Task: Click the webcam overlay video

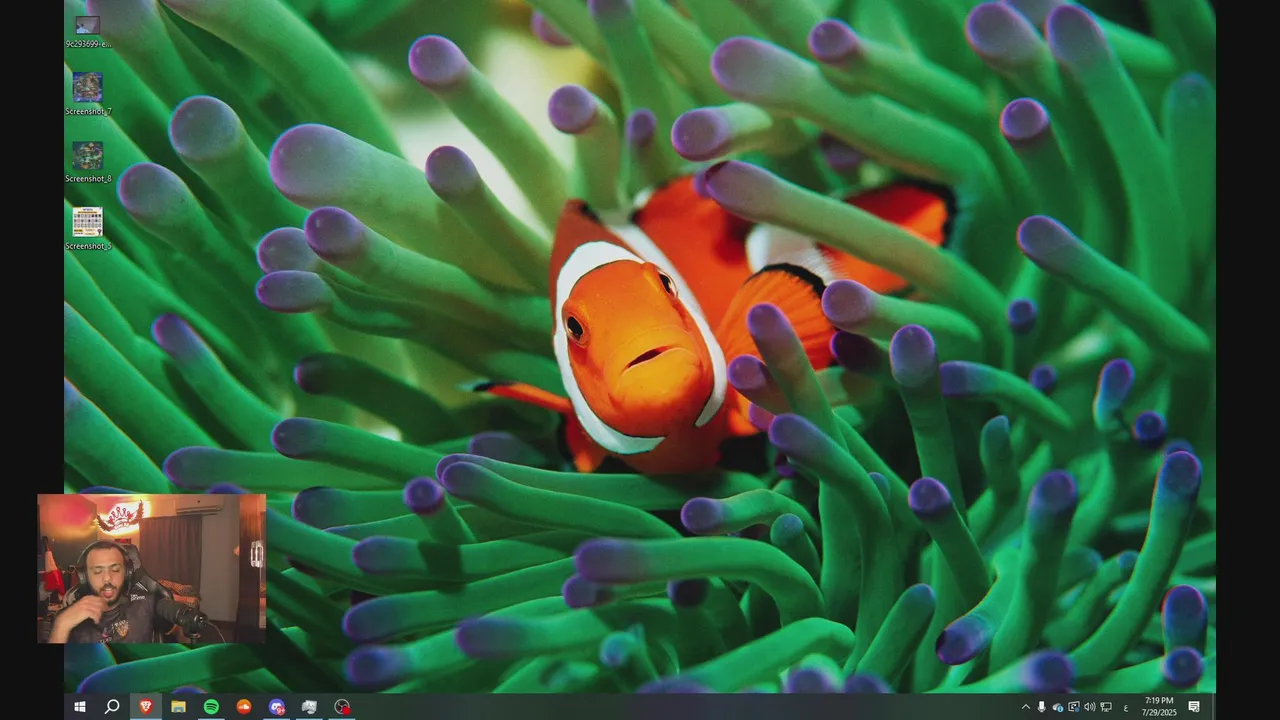Action: pyautogui.click(x=152, y=568)
